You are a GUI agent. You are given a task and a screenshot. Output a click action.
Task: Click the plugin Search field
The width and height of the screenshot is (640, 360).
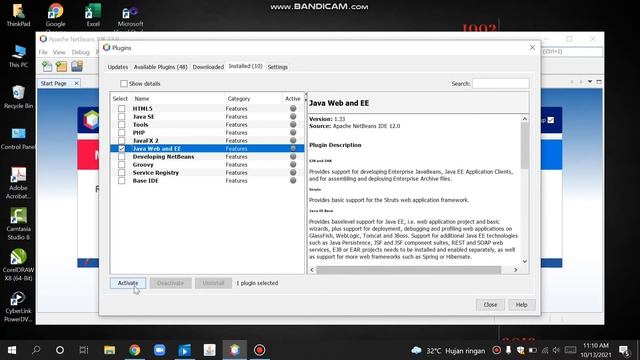(x=500, y=83)
